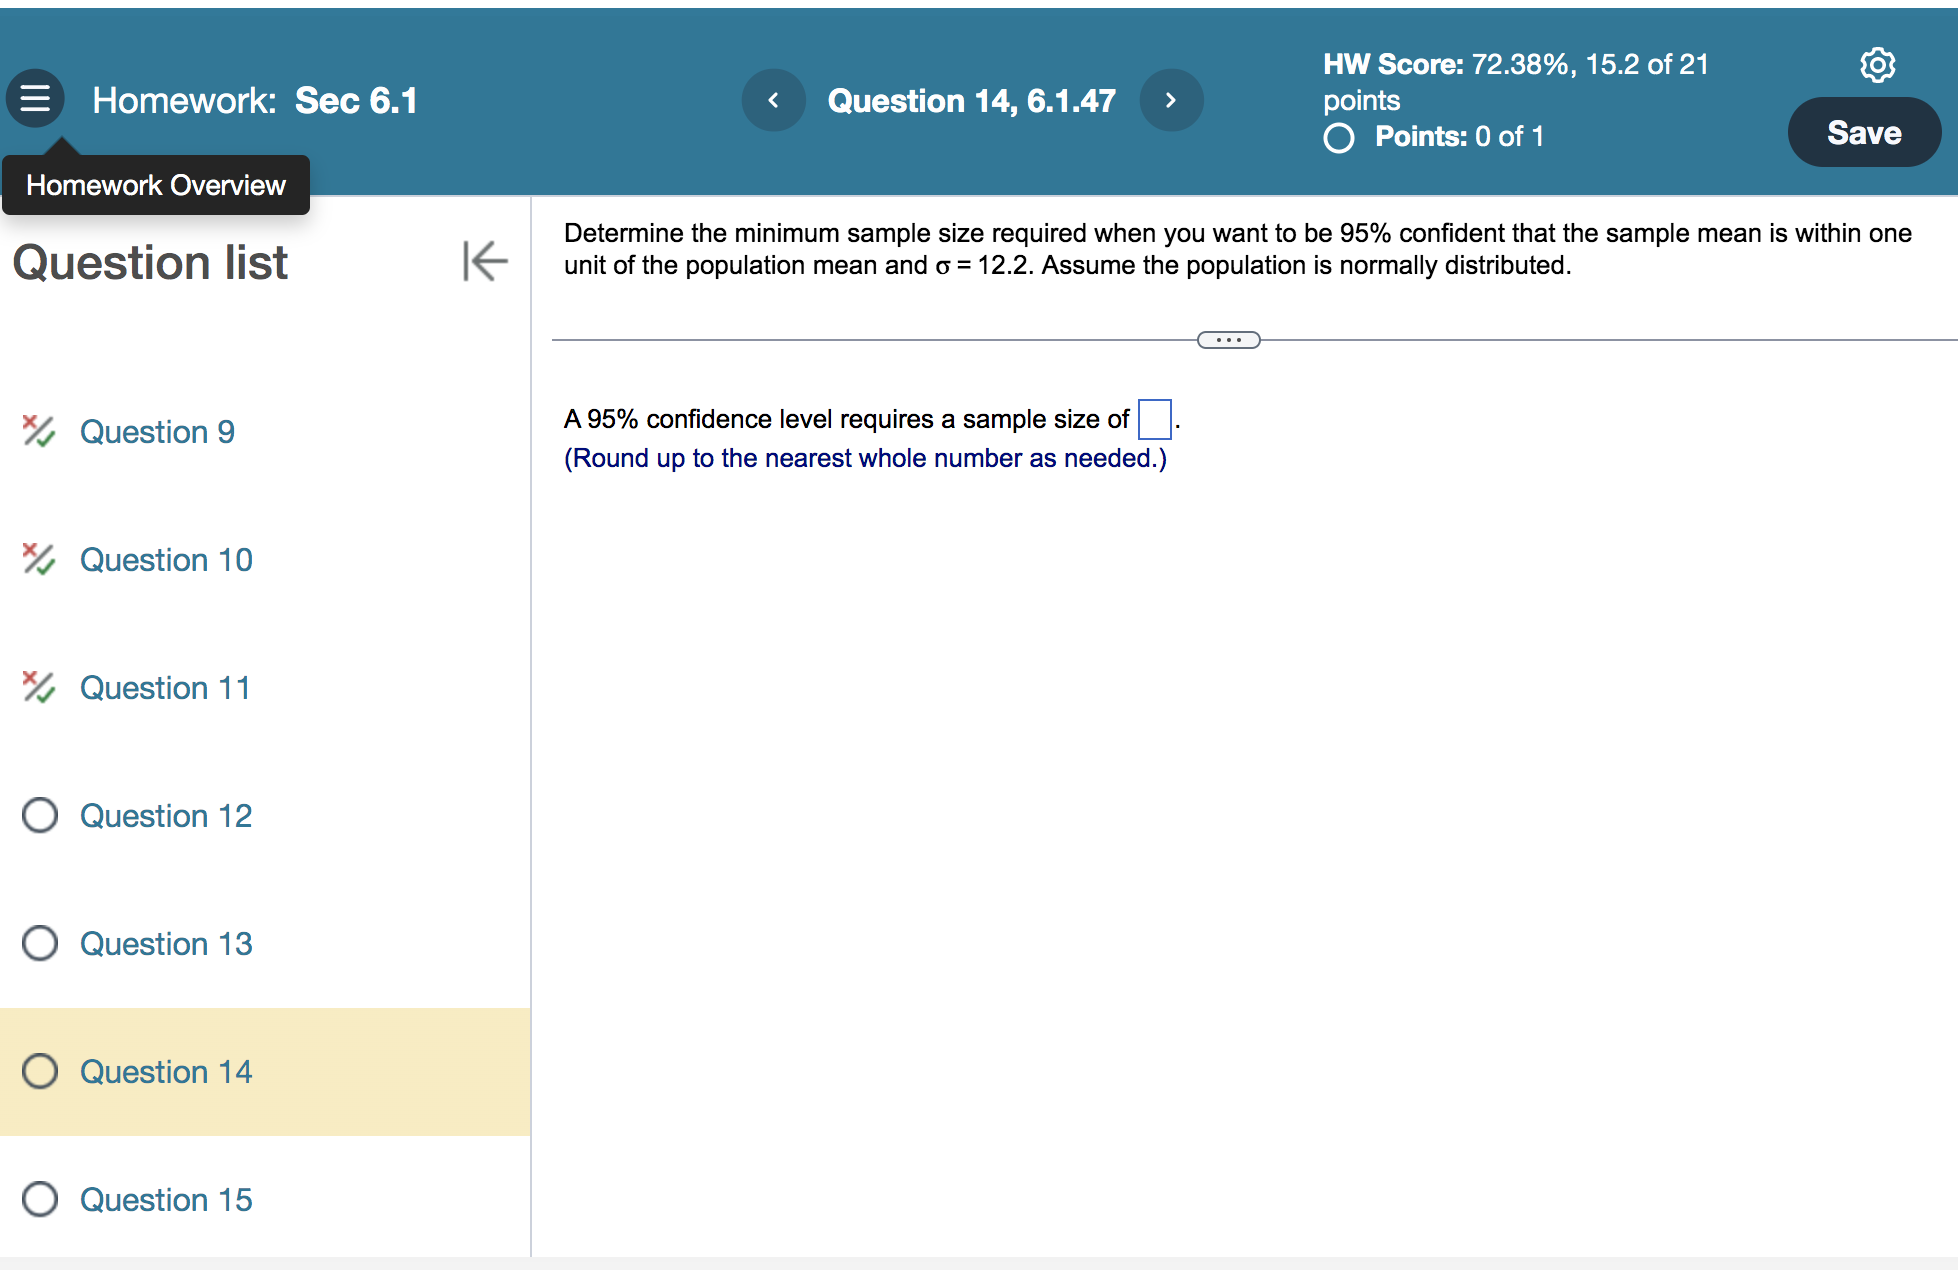Go to previous question arrow
The width and height of the screenshot is (1958, 1270).
tap(773, 100)
